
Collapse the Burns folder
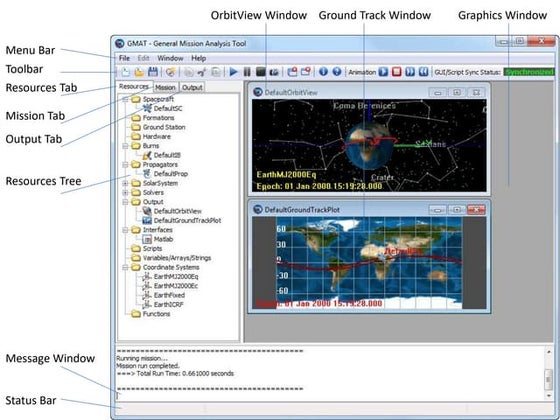pyautogui.click(x=125, y=146)
